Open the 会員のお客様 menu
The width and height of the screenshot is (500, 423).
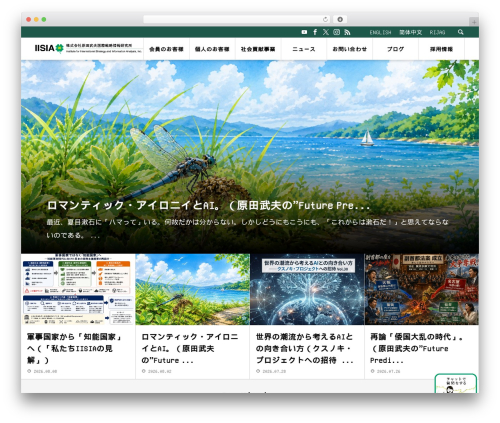(166, 49)
